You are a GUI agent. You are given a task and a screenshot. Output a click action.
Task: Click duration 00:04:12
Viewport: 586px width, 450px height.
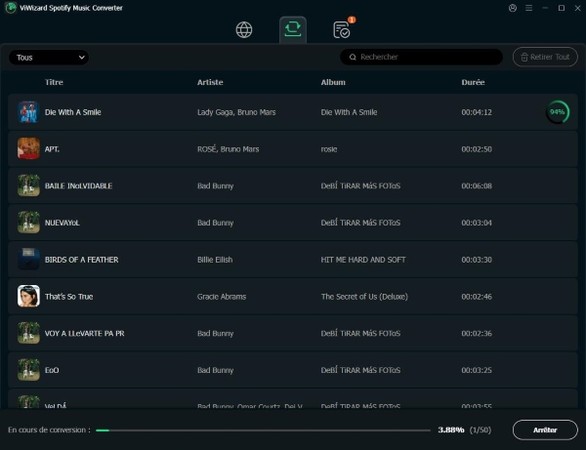coord(476,112)
